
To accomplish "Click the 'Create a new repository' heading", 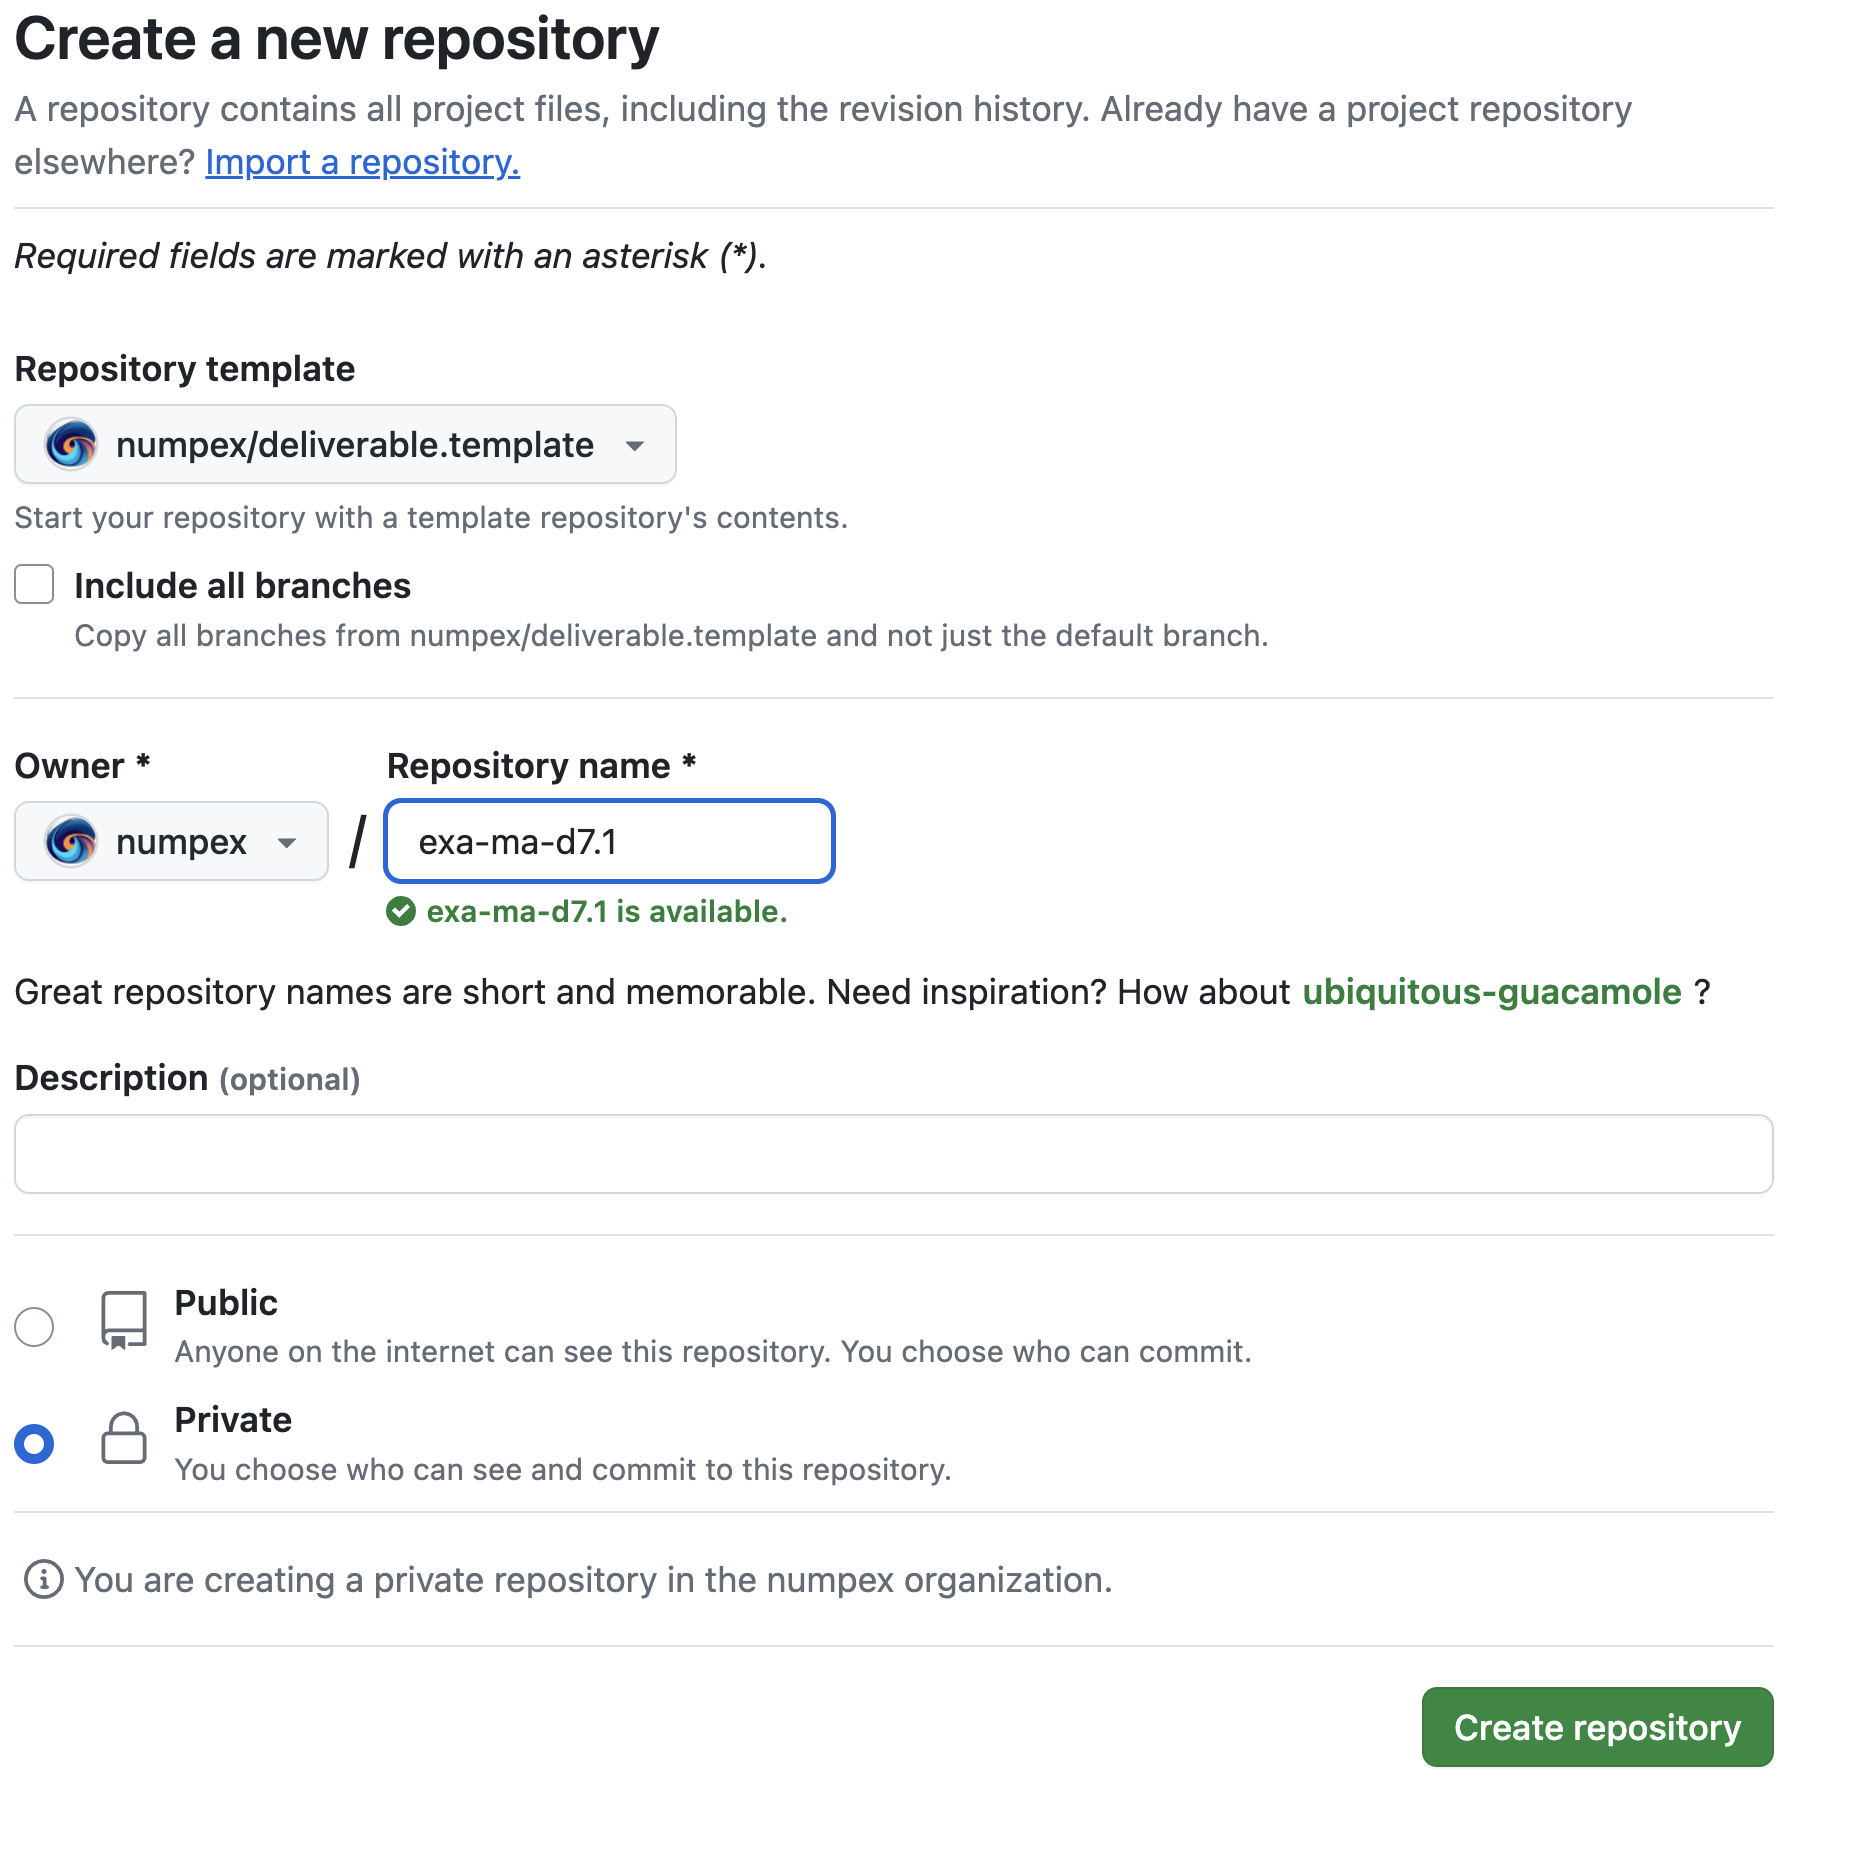I will (337, 40).
